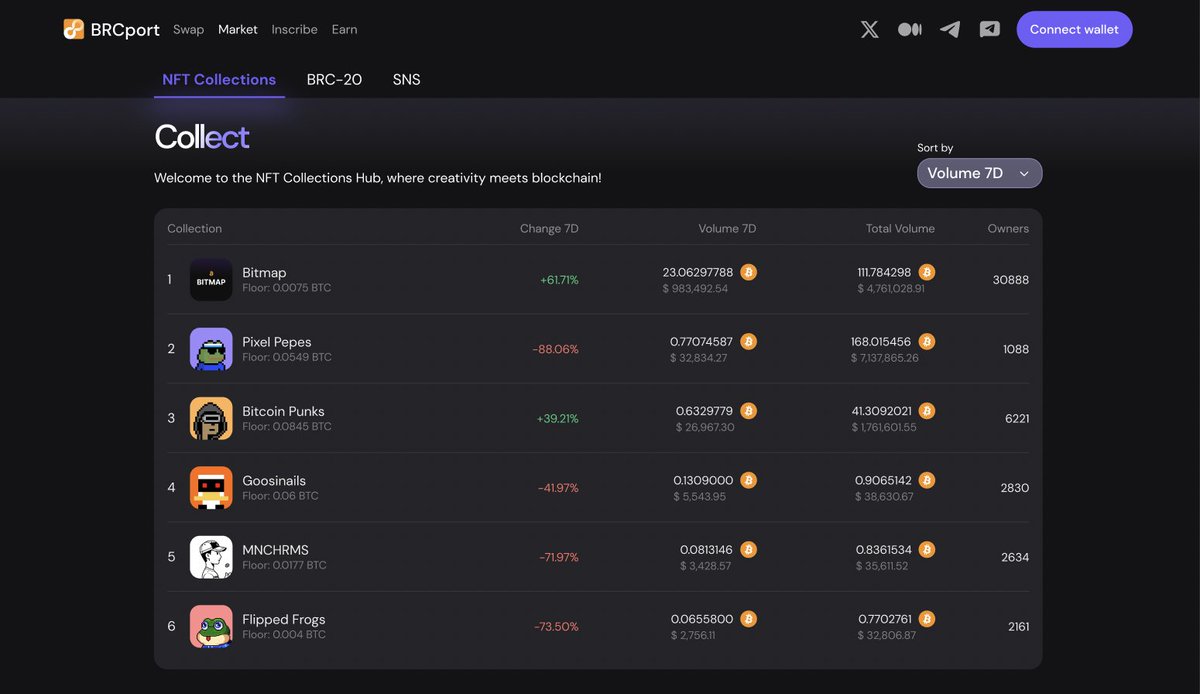Viewport: 1200px width, 694px height.
Task: Open the Inscribe nav item
Action: 295,29
